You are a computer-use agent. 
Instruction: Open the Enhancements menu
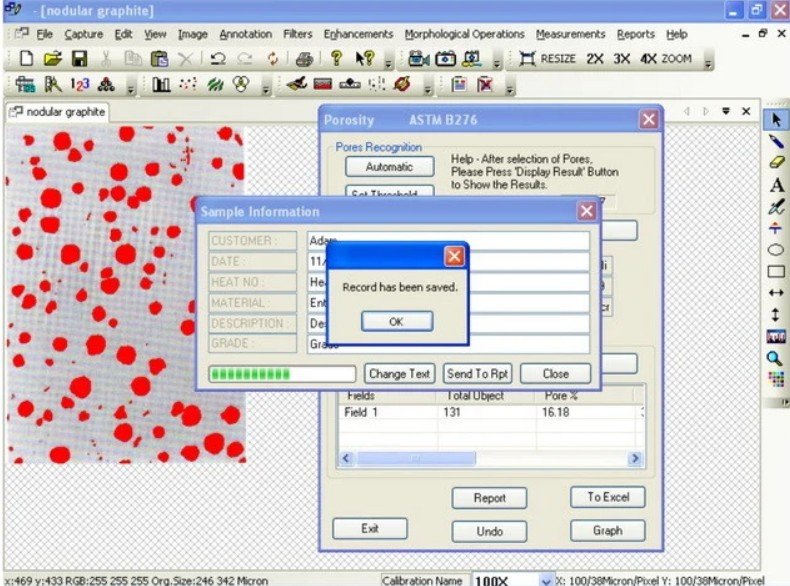point(358,34)
